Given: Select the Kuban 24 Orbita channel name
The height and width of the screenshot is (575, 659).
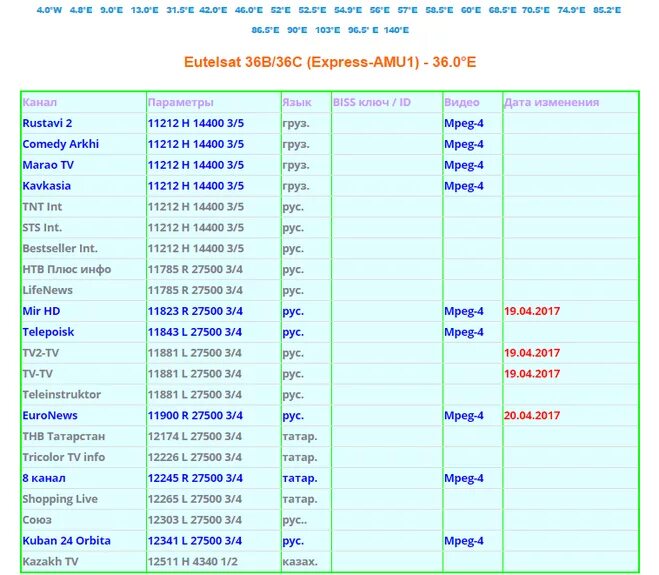Looking at the screenshot, I should click(x=67, y=541).
